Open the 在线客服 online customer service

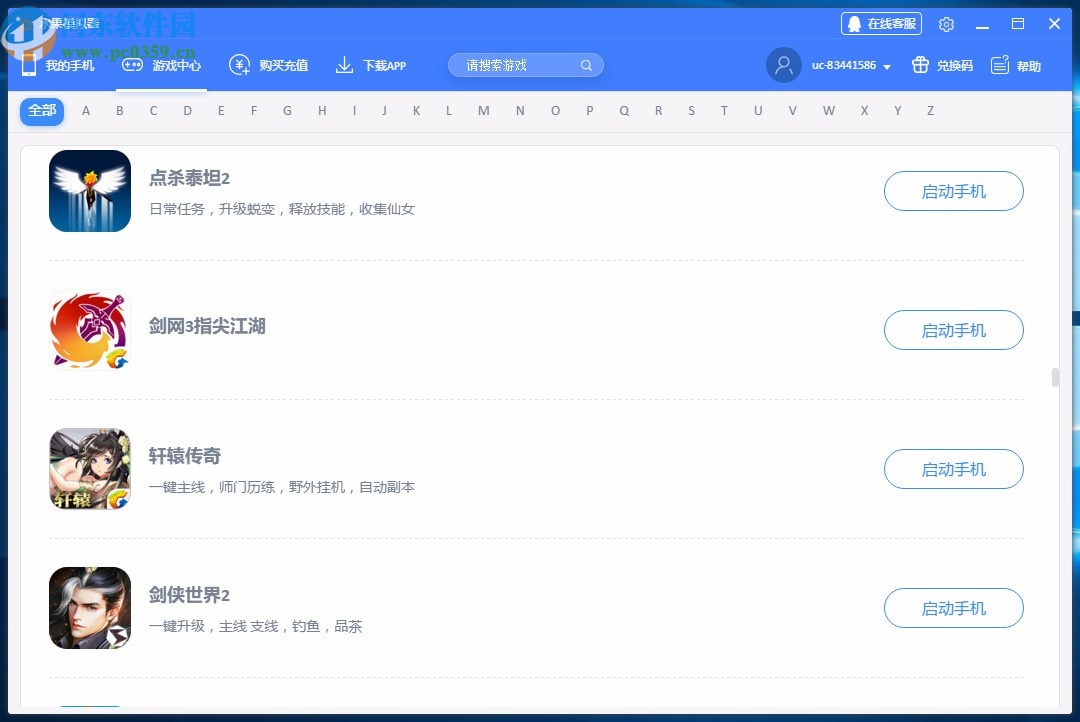coord(881,22)
